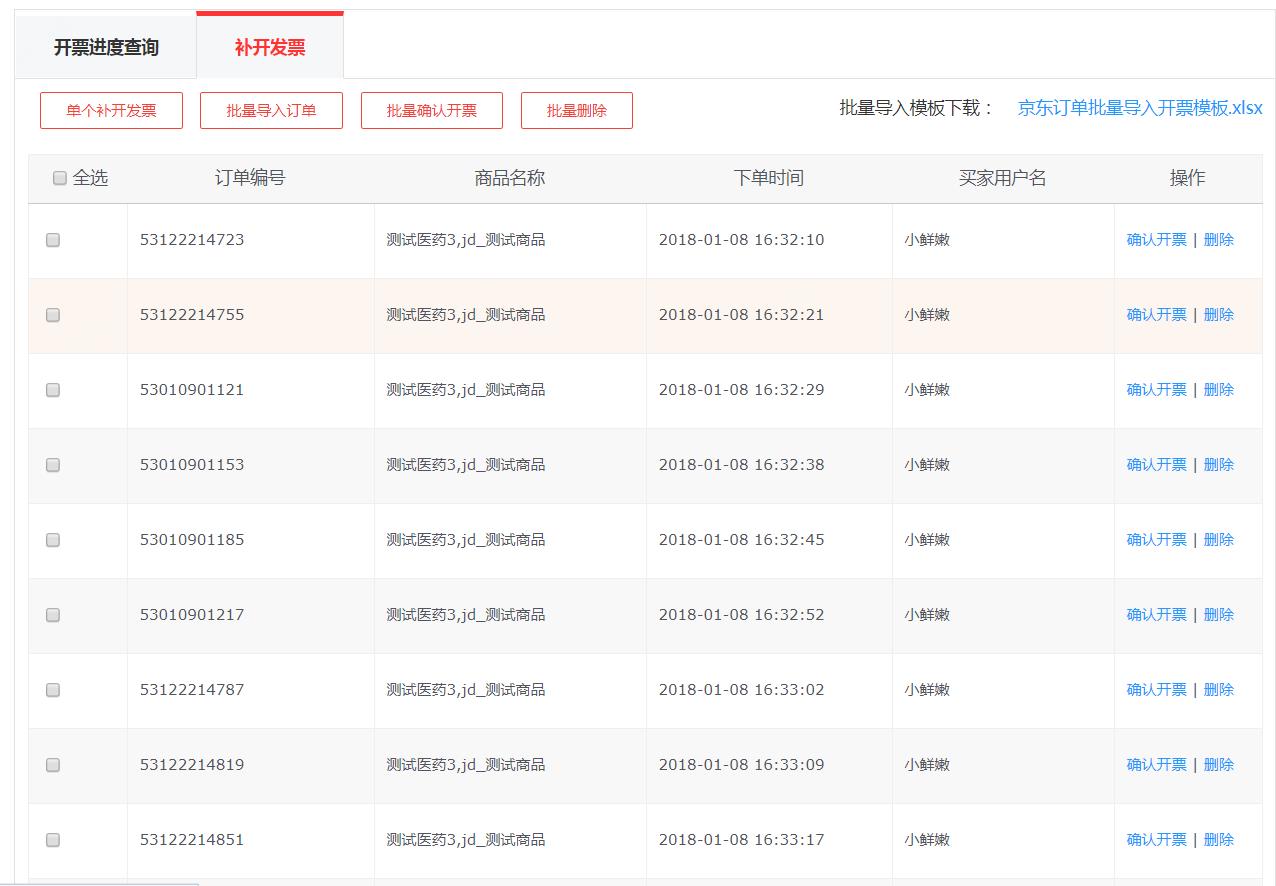The image size is (1276, 886).
Task: Click order number 53122214787
Action: pos(192,690)
